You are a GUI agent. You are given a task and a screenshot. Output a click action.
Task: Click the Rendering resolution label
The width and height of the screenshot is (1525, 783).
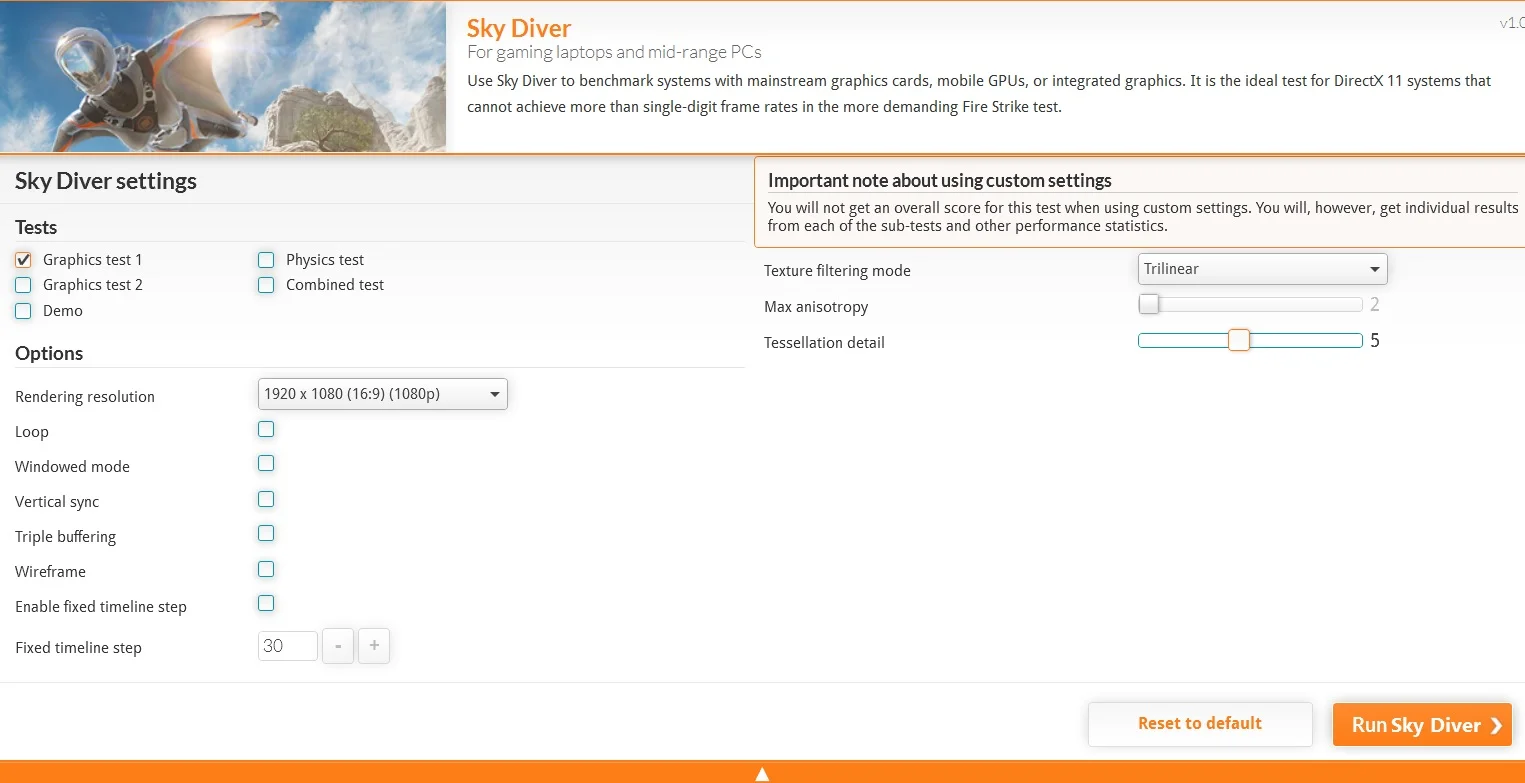tap(85, 397)
